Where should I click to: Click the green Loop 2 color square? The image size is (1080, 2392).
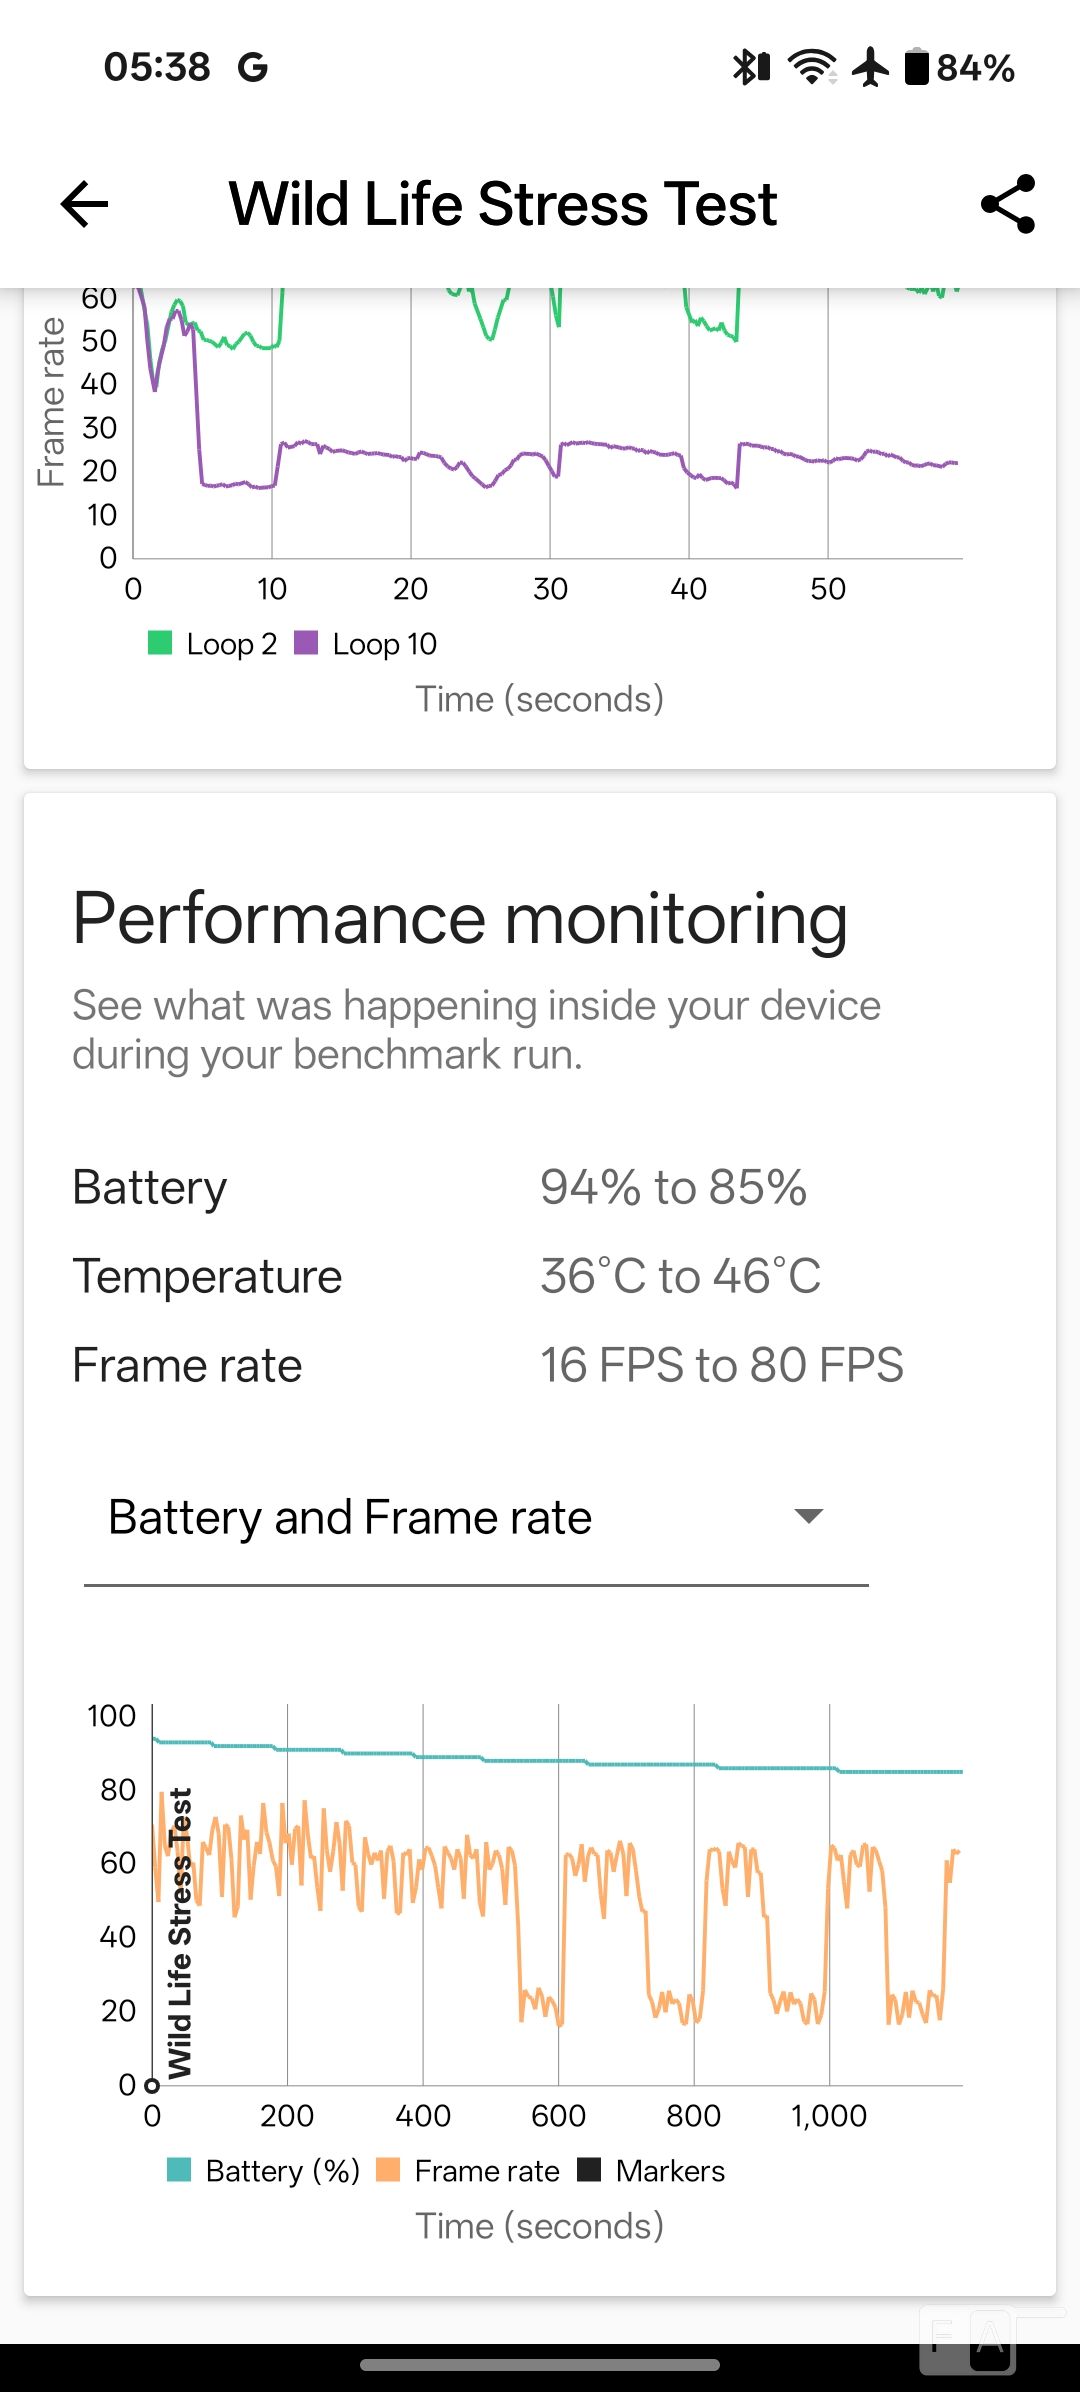[160, 643]
